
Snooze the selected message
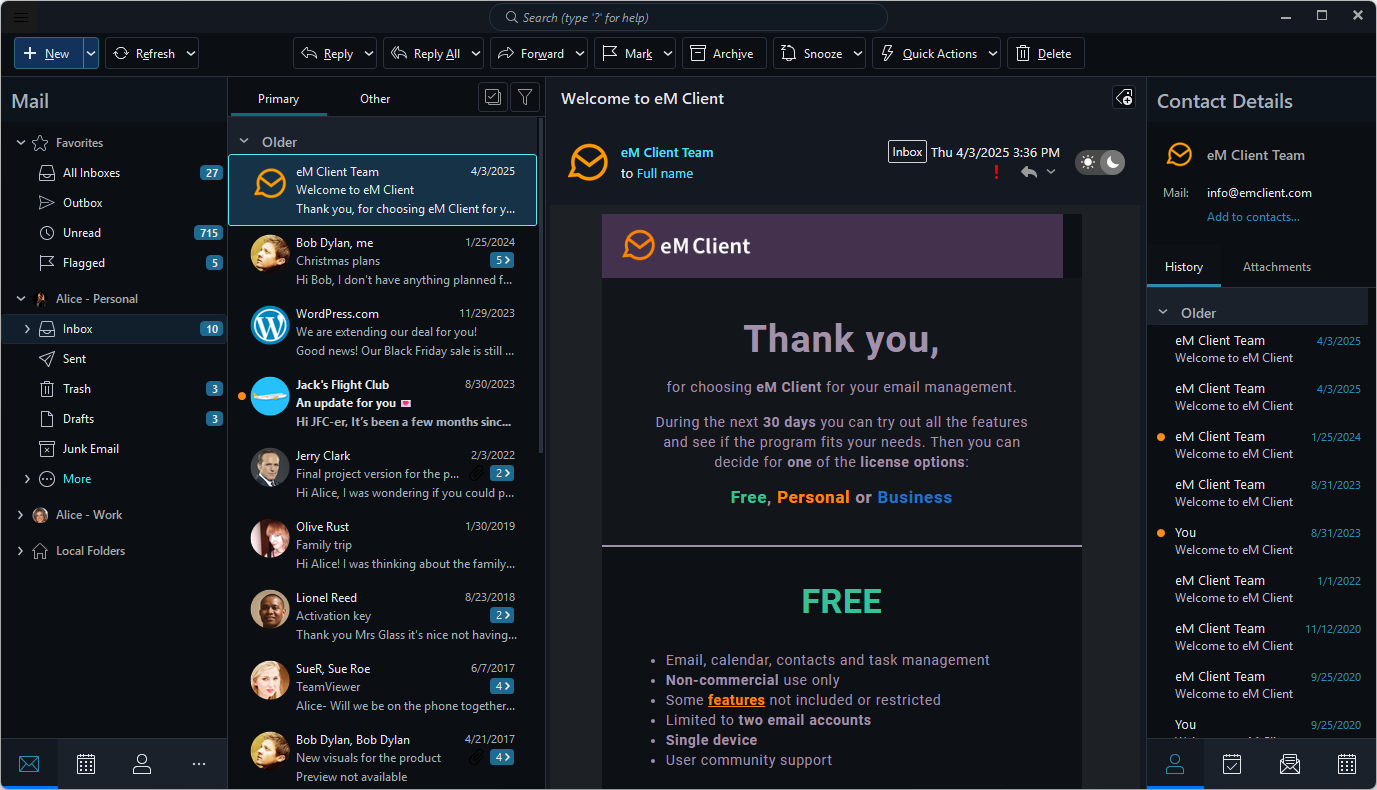(x=812, y=54)
